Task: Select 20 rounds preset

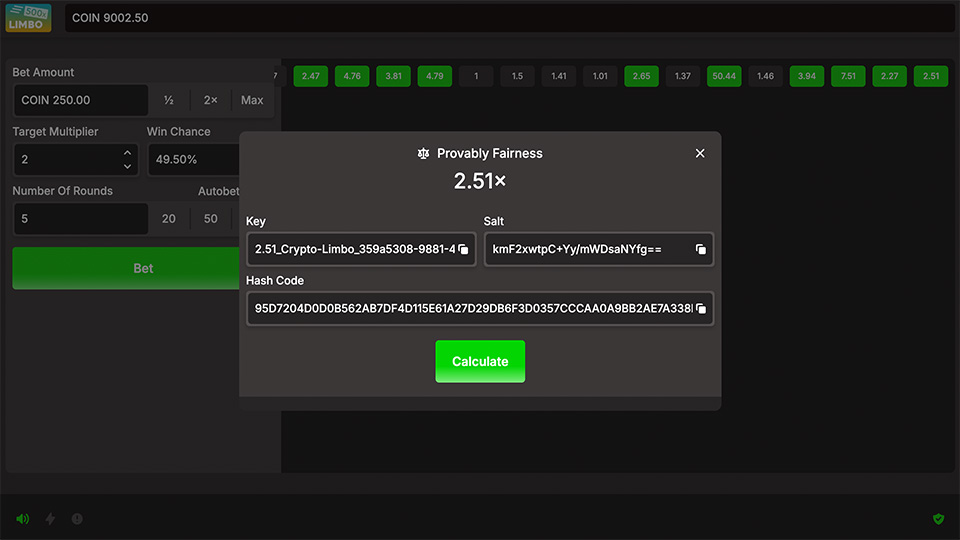Action: (169, 219)
